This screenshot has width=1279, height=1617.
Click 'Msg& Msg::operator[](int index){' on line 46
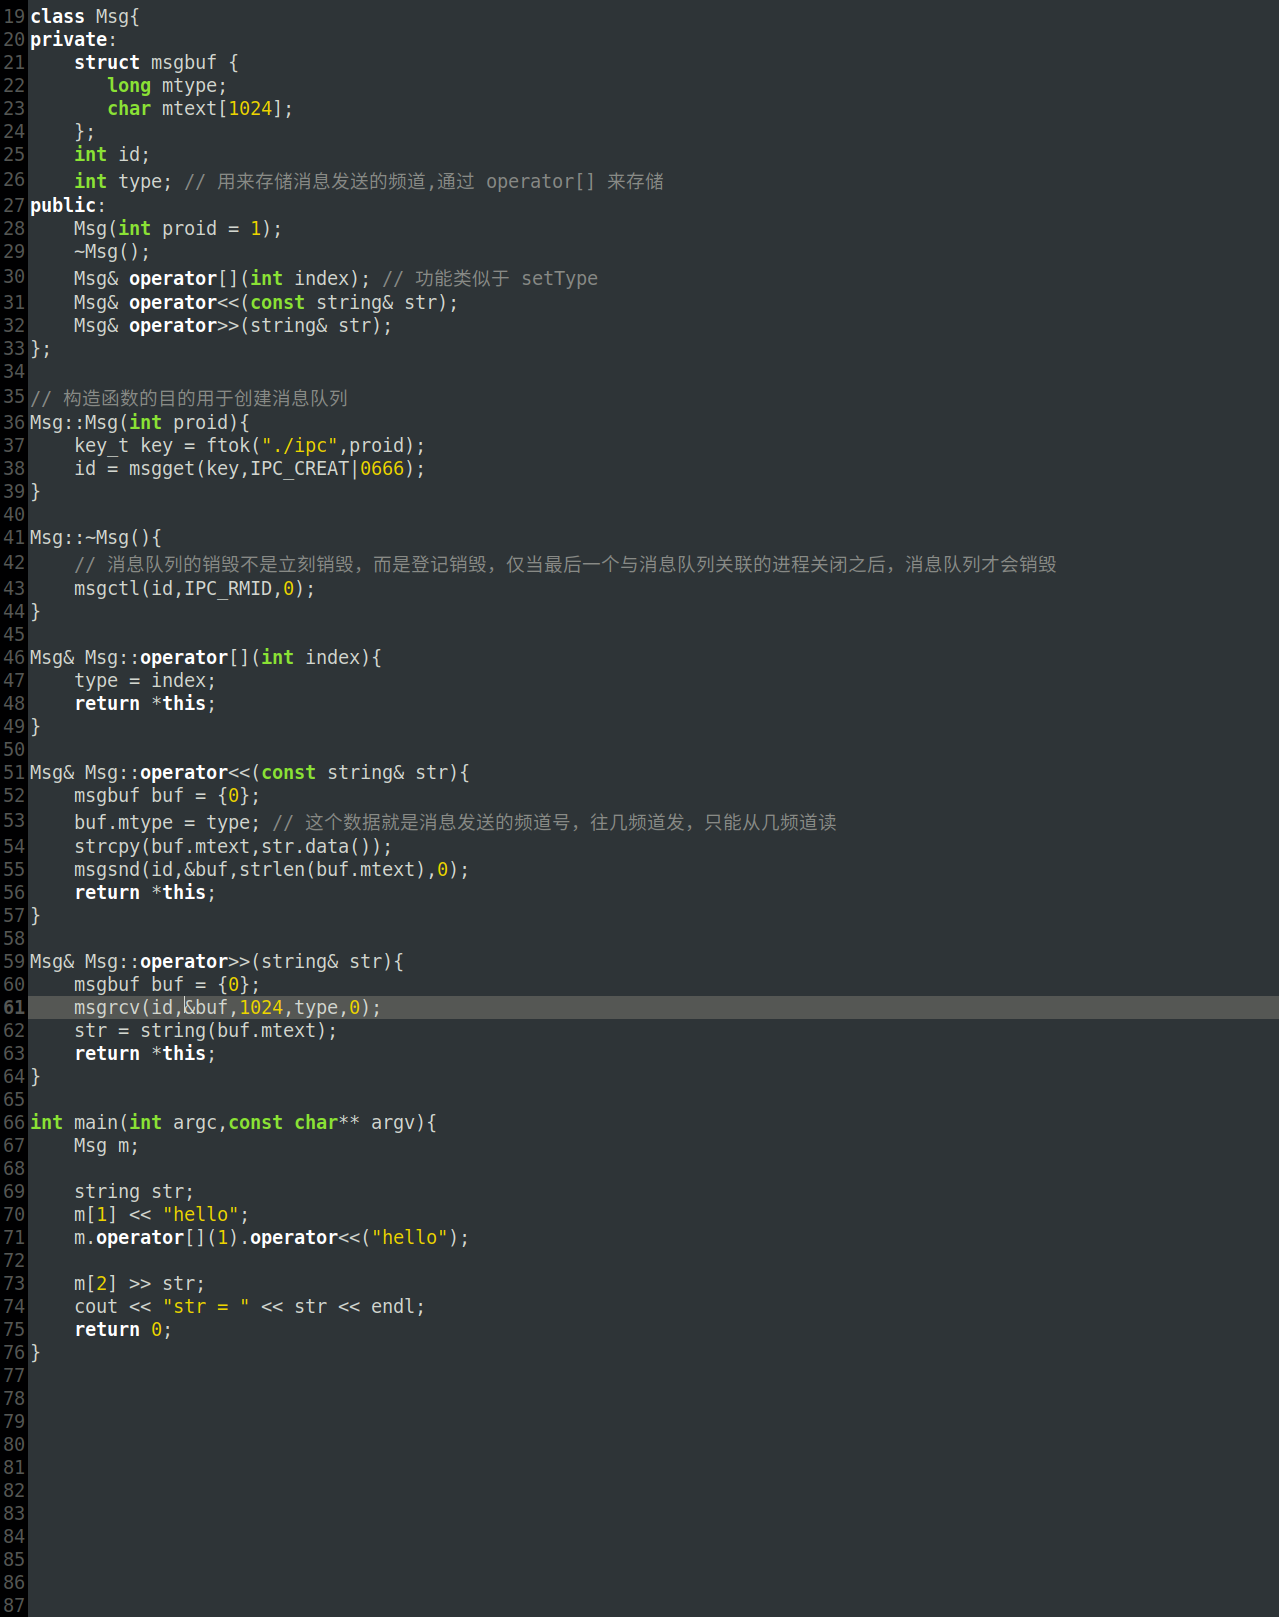206,657
